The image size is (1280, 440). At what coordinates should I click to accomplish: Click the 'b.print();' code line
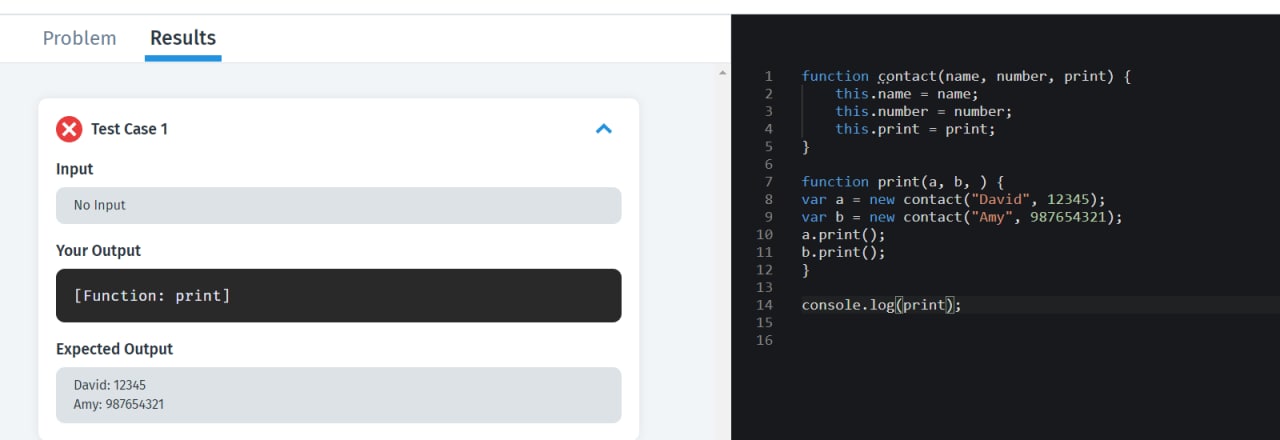click(x=844, y=252)
